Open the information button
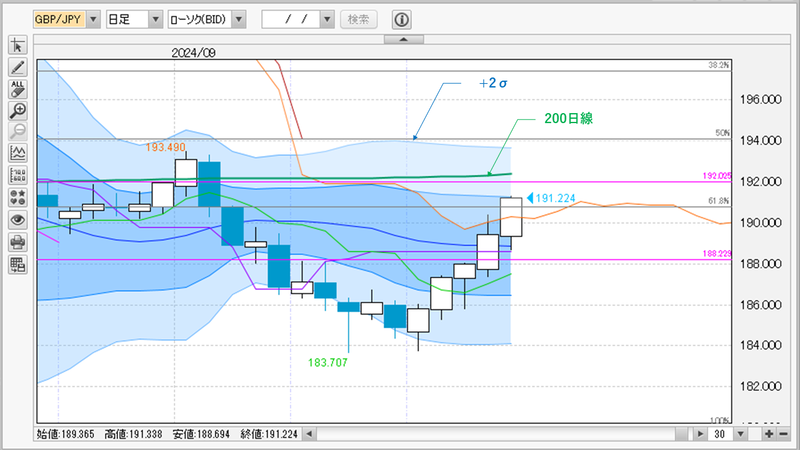800x450 pixels. click(x=402, y=19)
